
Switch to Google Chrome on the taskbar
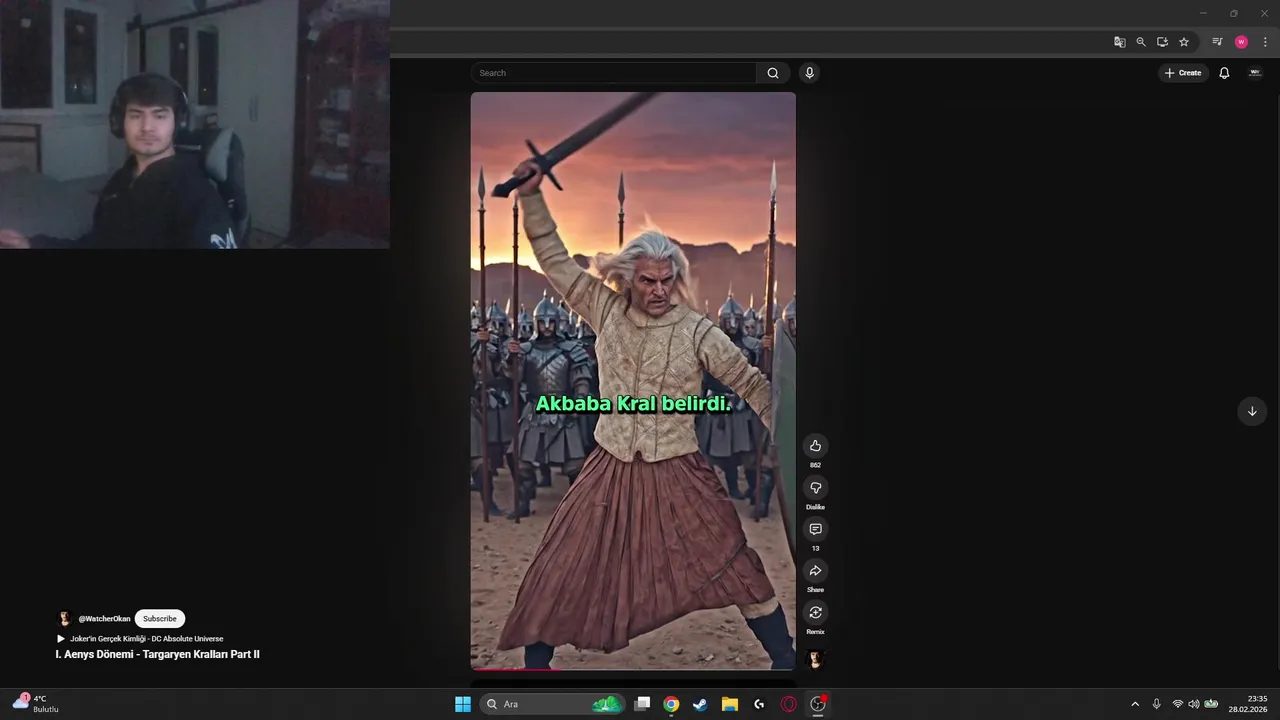671,704
